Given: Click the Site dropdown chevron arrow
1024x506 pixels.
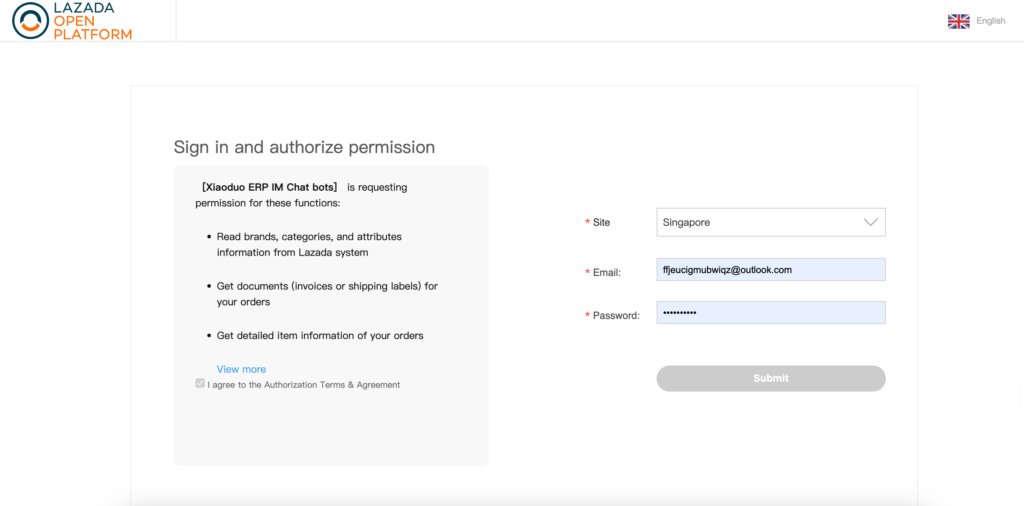Looking at the screenshot, I should point(870,222).
